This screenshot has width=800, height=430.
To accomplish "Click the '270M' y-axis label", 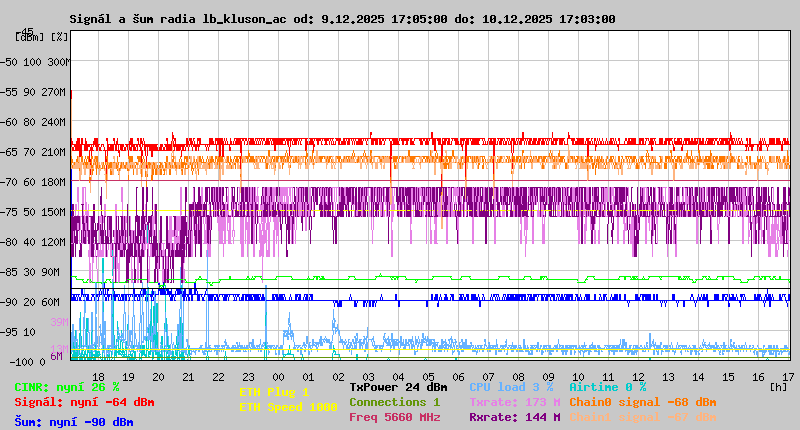I will point(57,92).
